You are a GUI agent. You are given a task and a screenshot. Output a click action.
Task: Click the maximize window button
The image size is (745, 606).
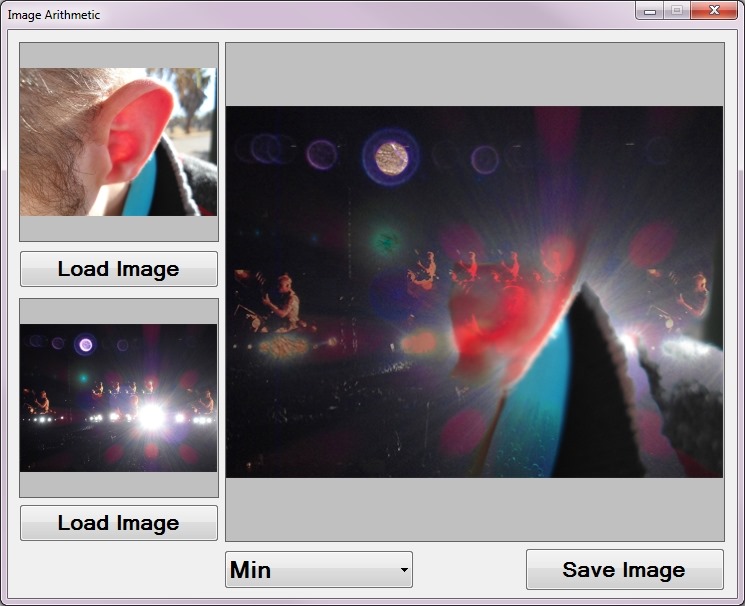click(x=677, y=11)
